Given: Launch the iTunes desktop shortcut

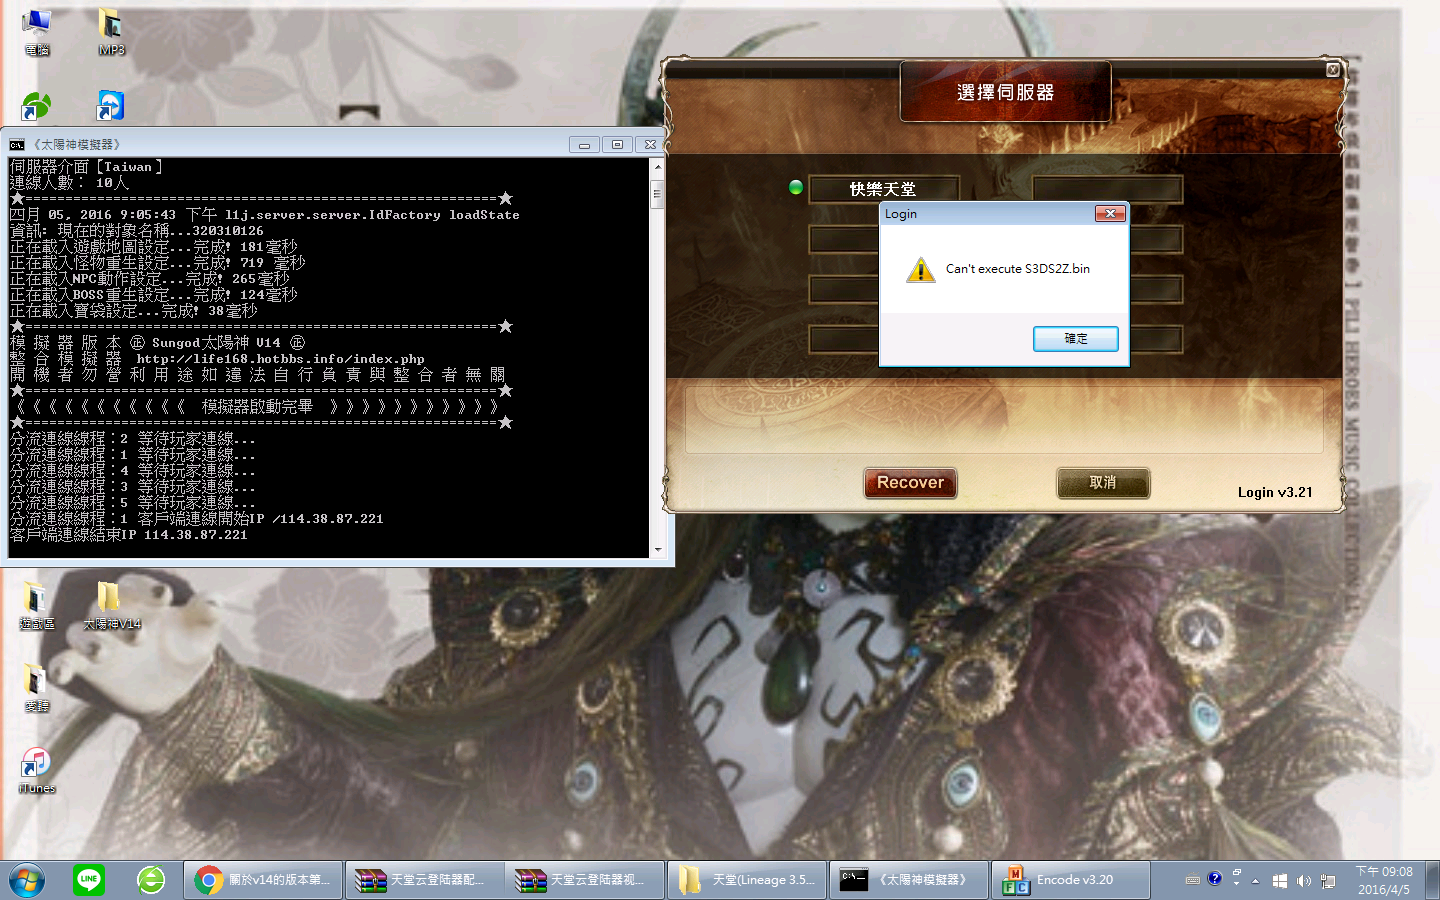Looking at the screenshot, I should pos(37,770).
